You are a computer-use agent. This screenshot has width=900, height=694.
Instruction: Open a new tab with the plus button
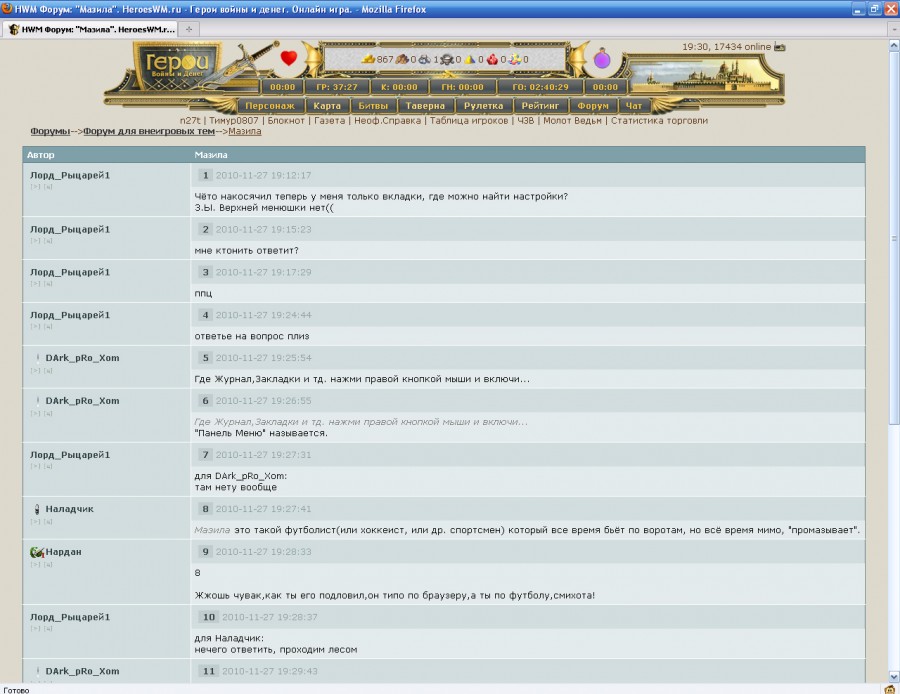point(189,29)
